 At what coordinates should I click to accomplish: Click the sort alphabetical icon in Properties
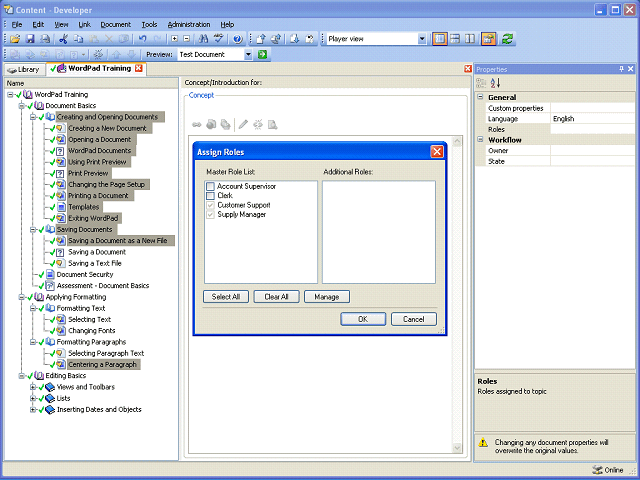pos(496,83)
